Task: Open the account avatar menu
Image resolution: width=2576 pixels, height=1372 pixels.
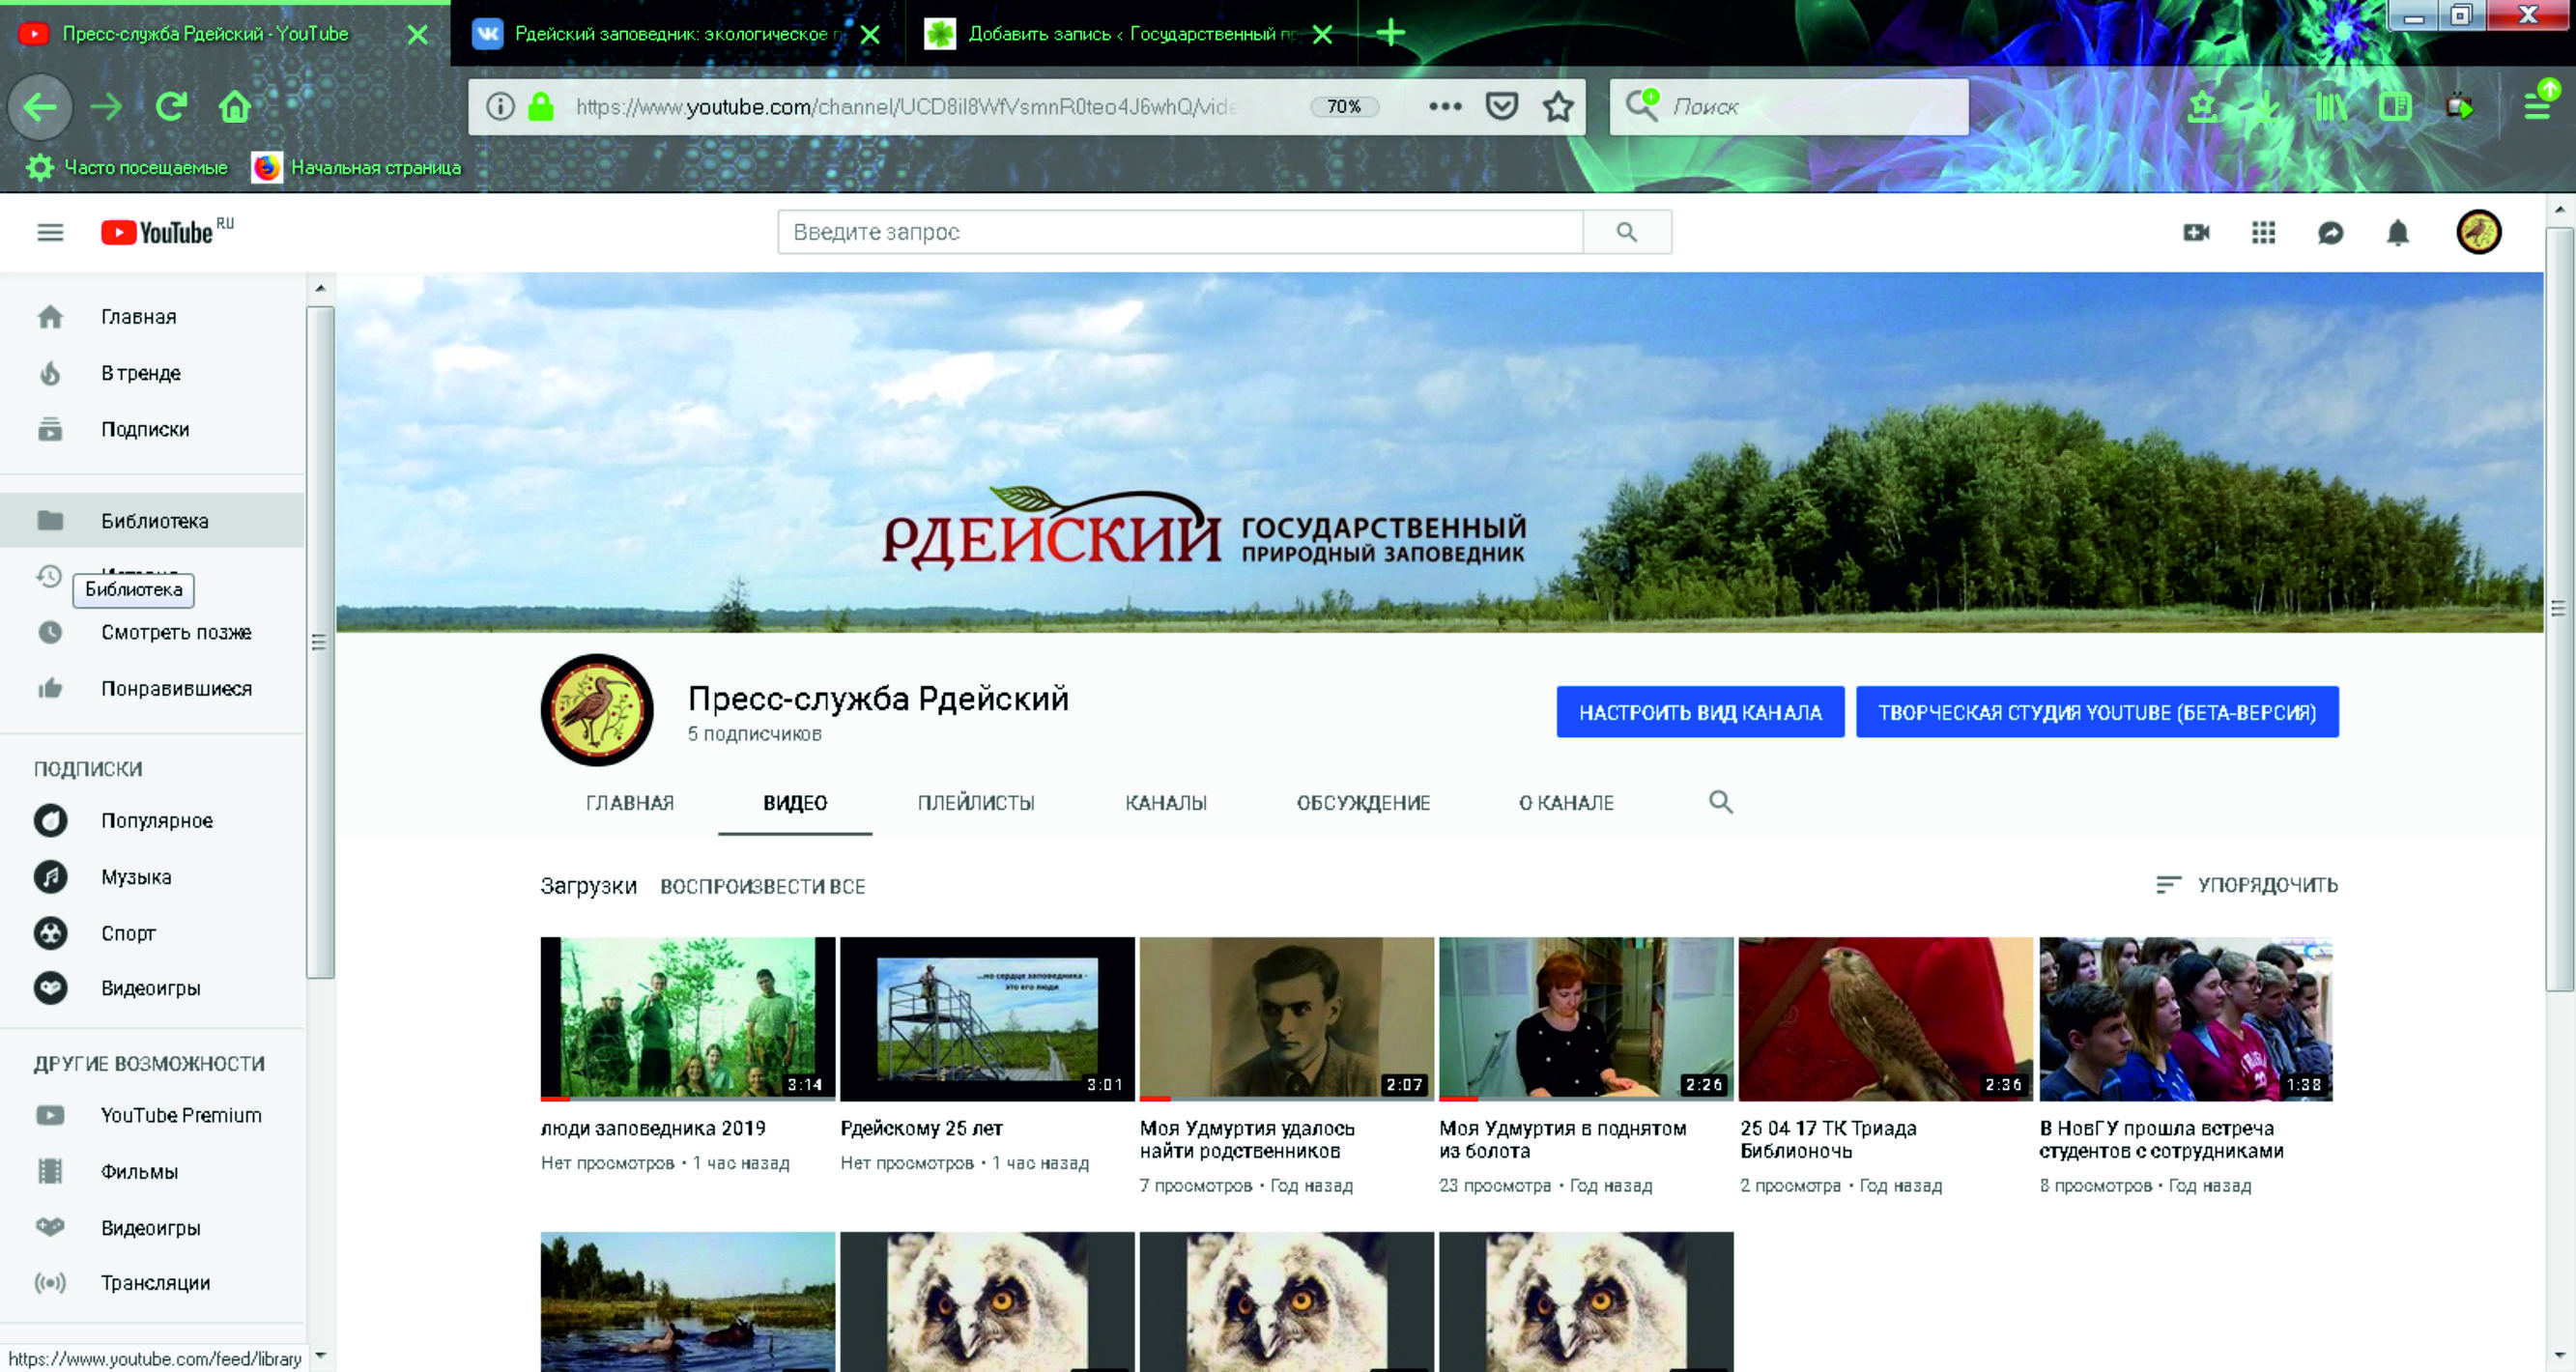Action: pos(2478,232)
